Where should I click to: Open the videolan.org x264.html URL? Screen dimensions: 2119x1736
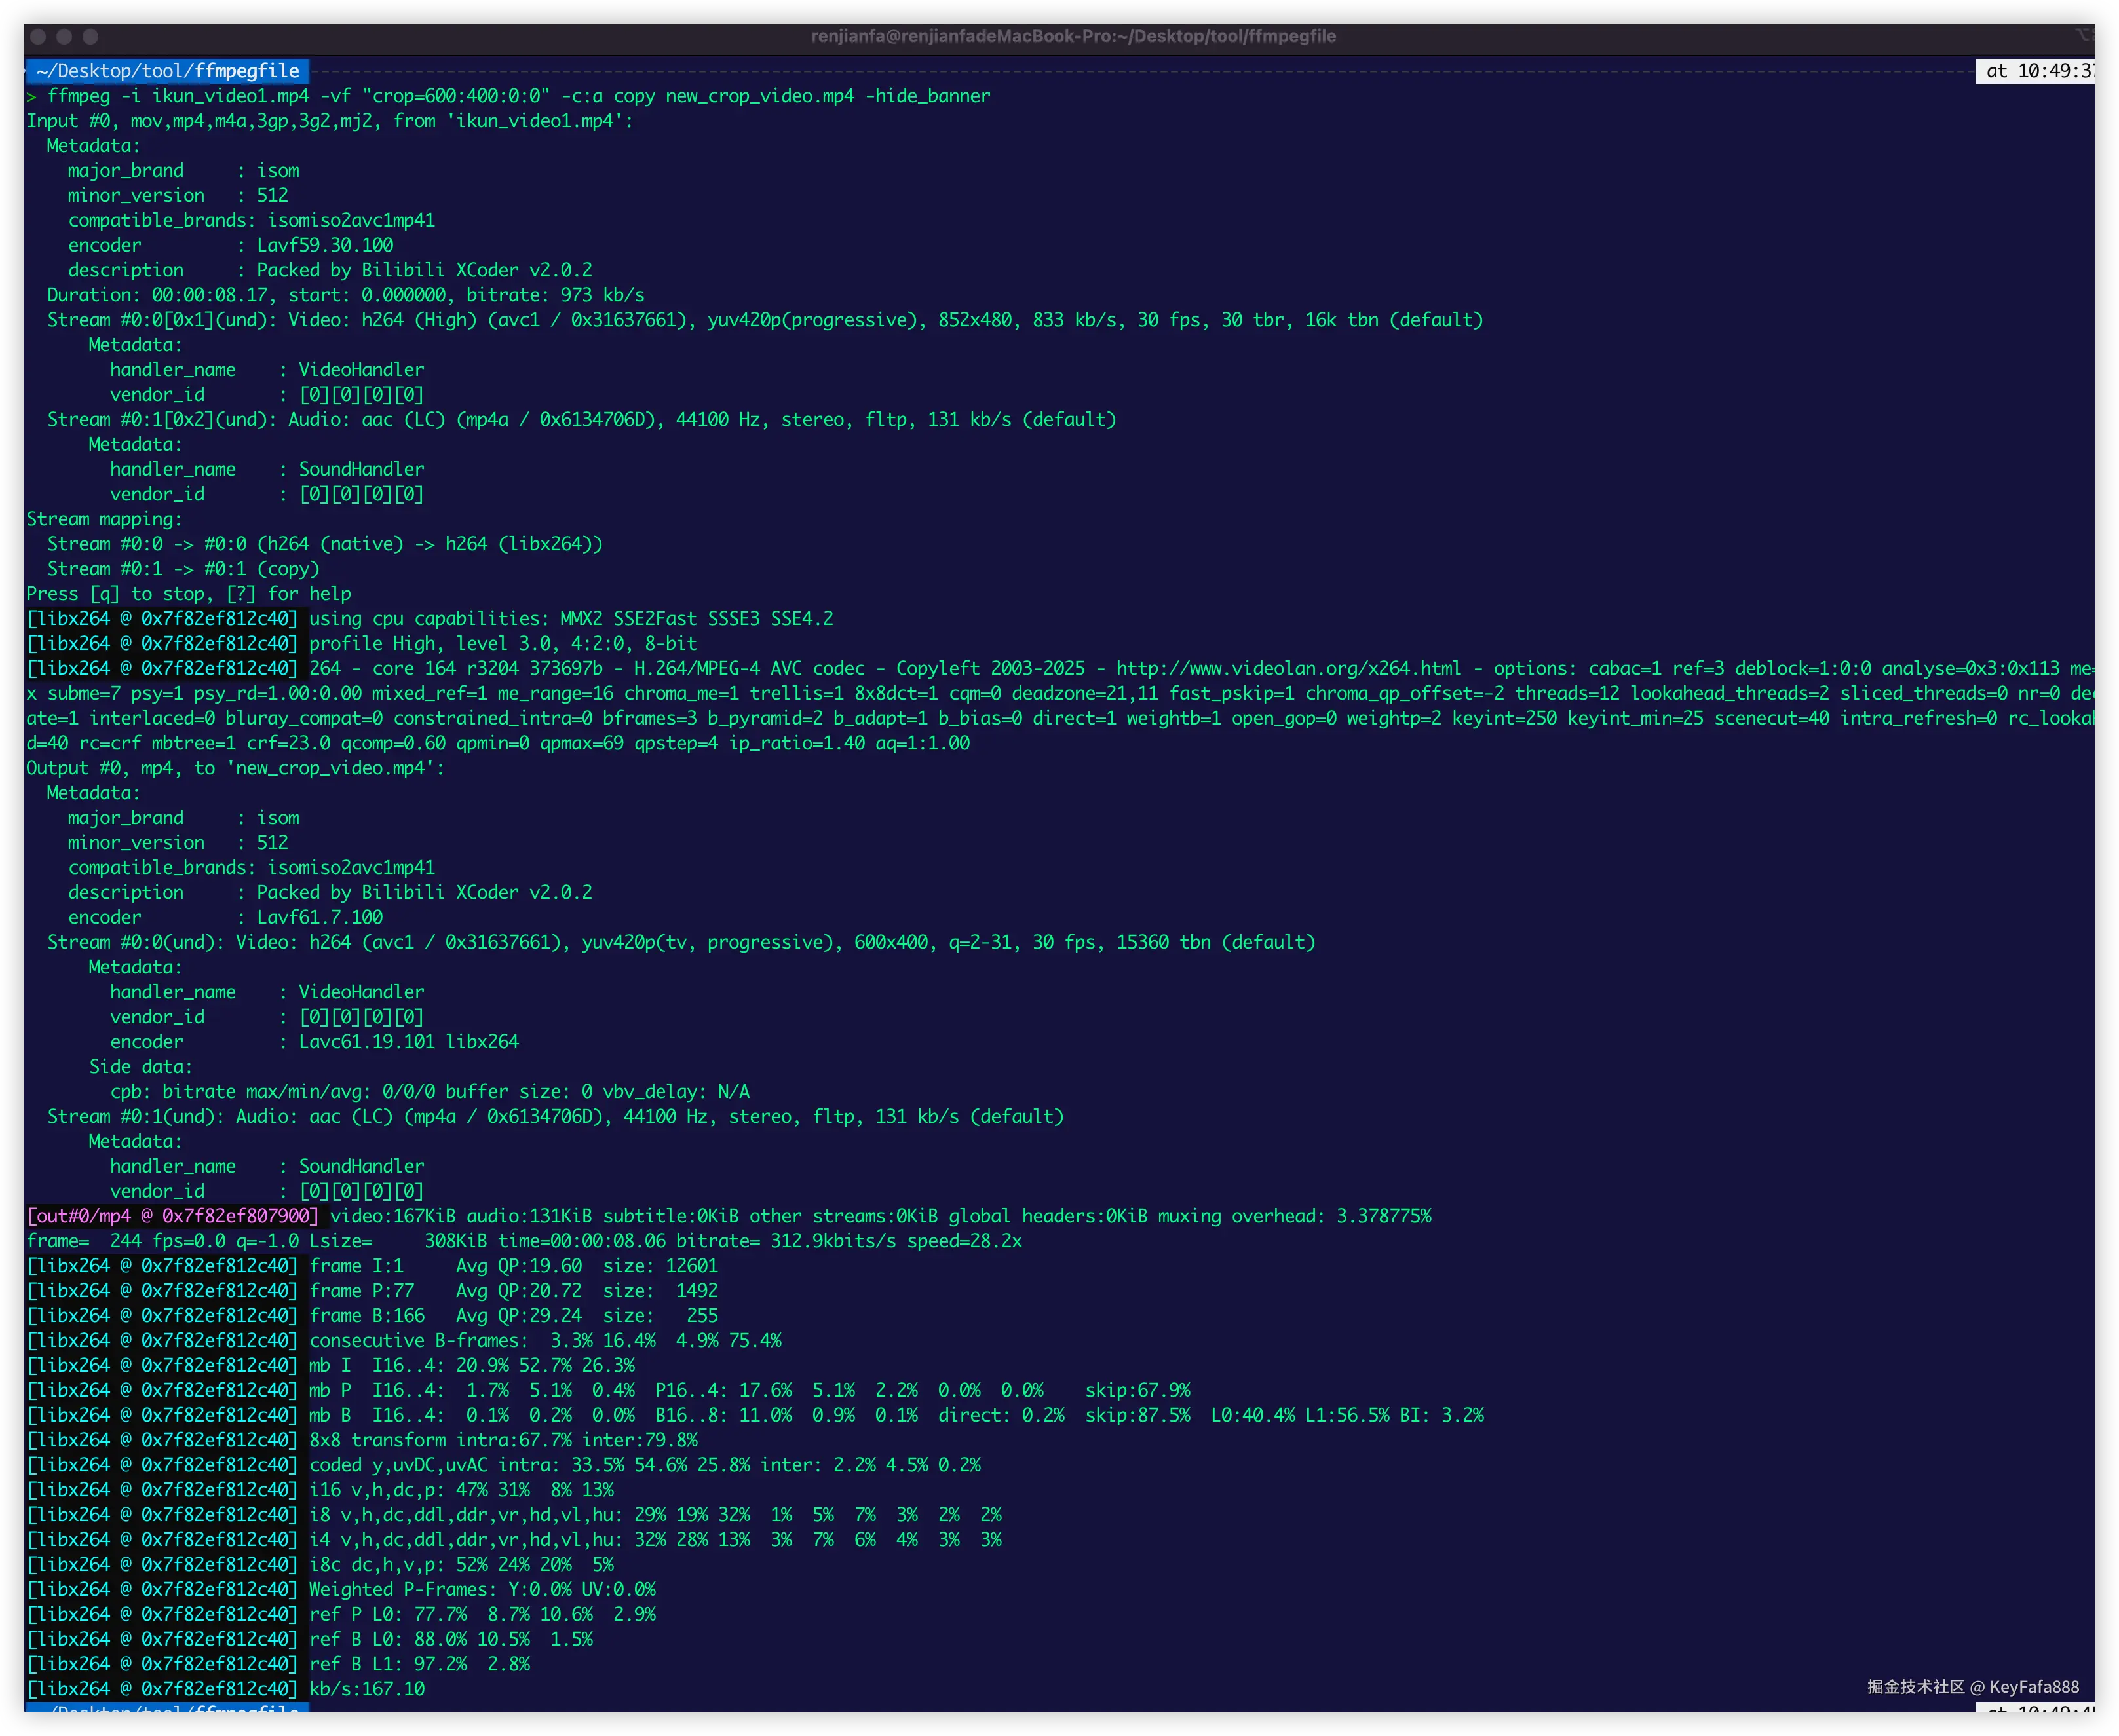click(x=1288, y=669)
